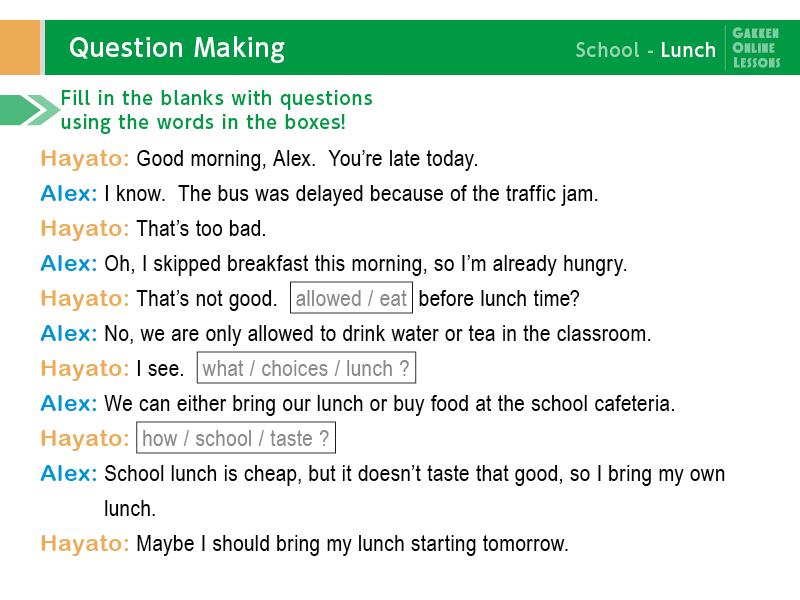This screenshot has height=600, width=800.
Task: Click the "School" text in header
Action: point(607,50)
